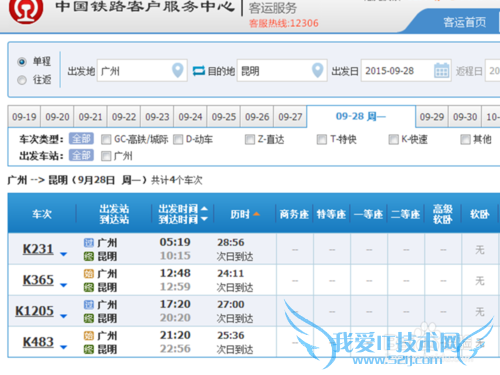Switch to the 09-29 date tab
500x375 pixels.
pyautogui.click(x=432, y=117)
